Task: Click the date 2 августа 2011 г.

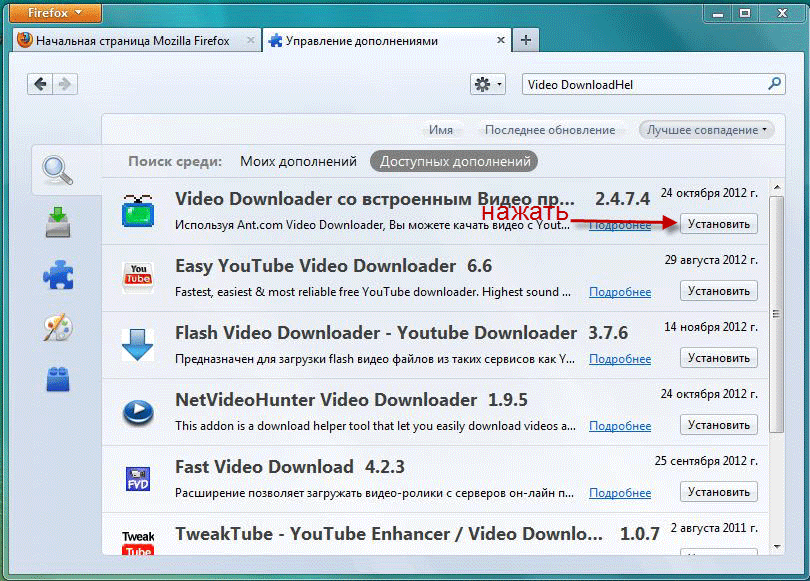Action: click(x=714, y=528)
